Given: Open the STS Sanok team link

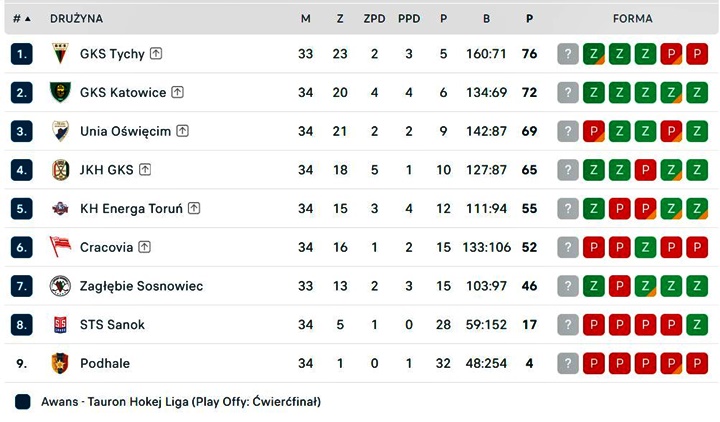Looking at the screenshot, I should (112, 325).
